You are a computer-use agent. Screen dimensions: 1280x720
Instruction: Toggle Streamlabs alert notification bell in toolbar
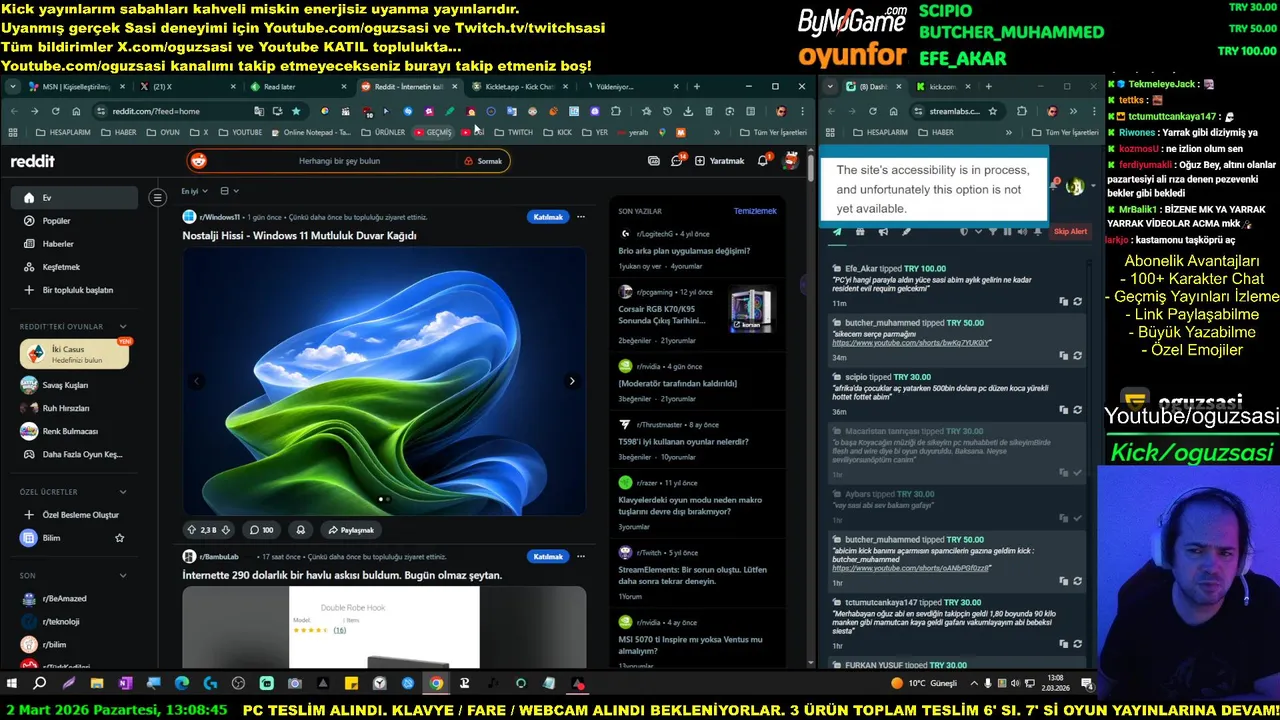[1037, 232]
